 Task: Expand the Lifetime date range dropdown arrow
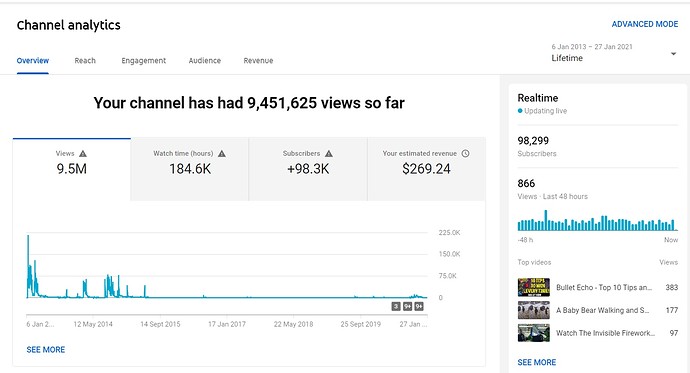pyautogui.click(x=673, y=54)
